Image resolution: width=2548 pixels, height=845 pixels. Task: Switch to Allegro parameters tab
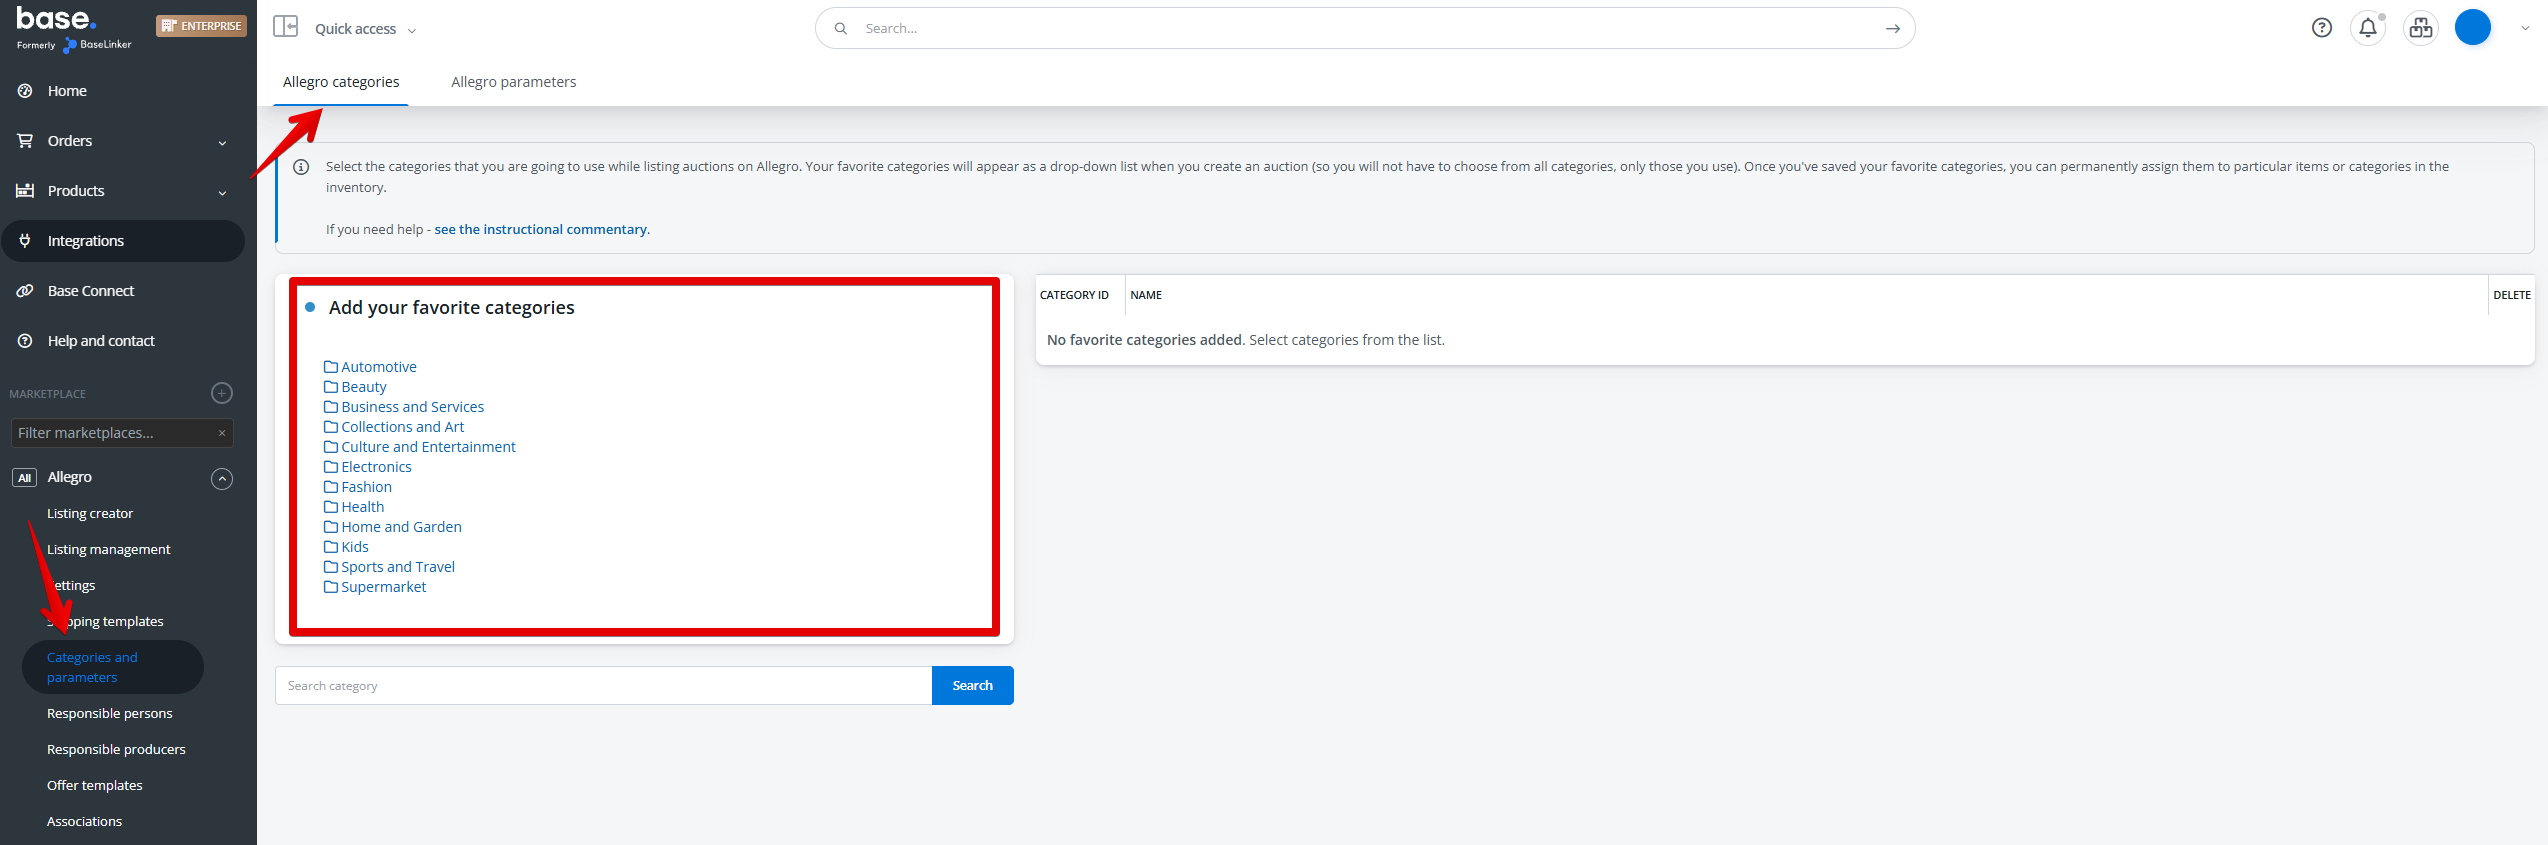(x=513, y=82)
